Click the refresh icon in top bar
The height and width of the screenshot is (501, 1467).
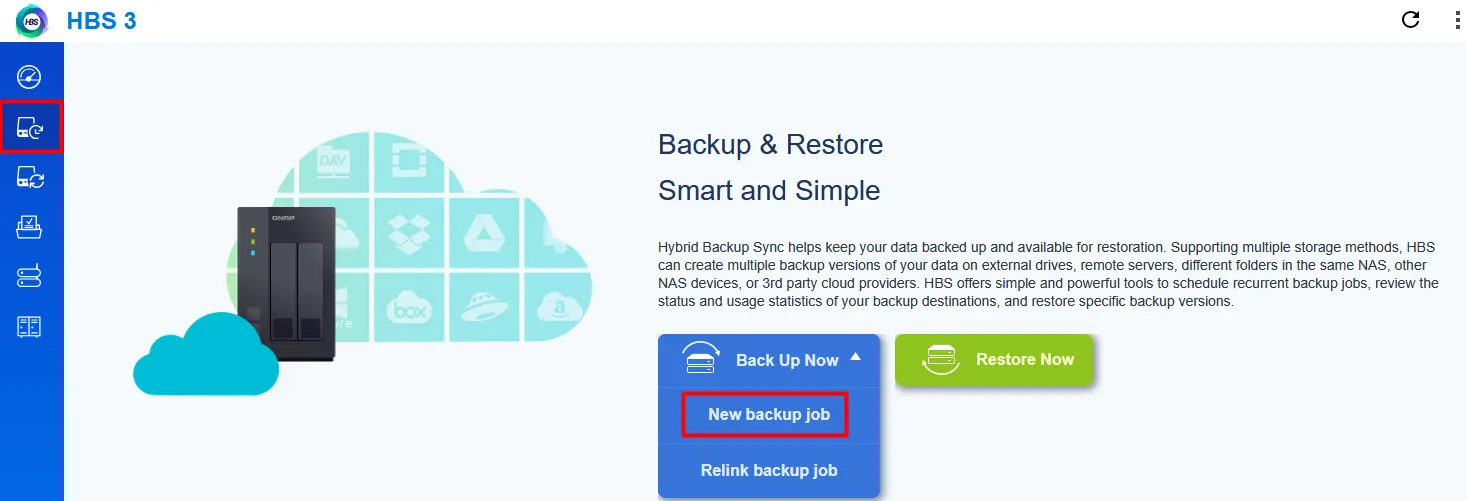[x=1411, y=20]
